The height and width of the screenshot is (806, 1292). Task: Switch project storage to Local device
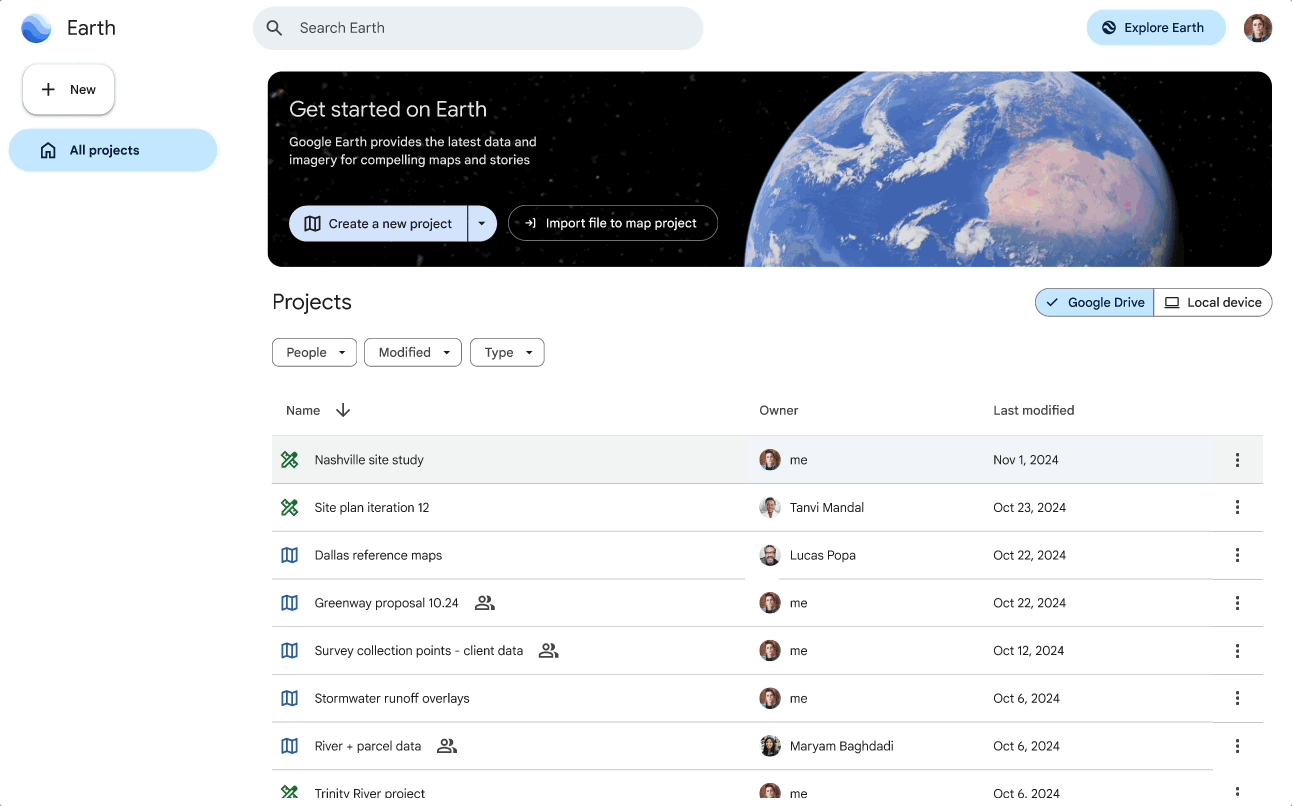click(x=1213, y=302)
